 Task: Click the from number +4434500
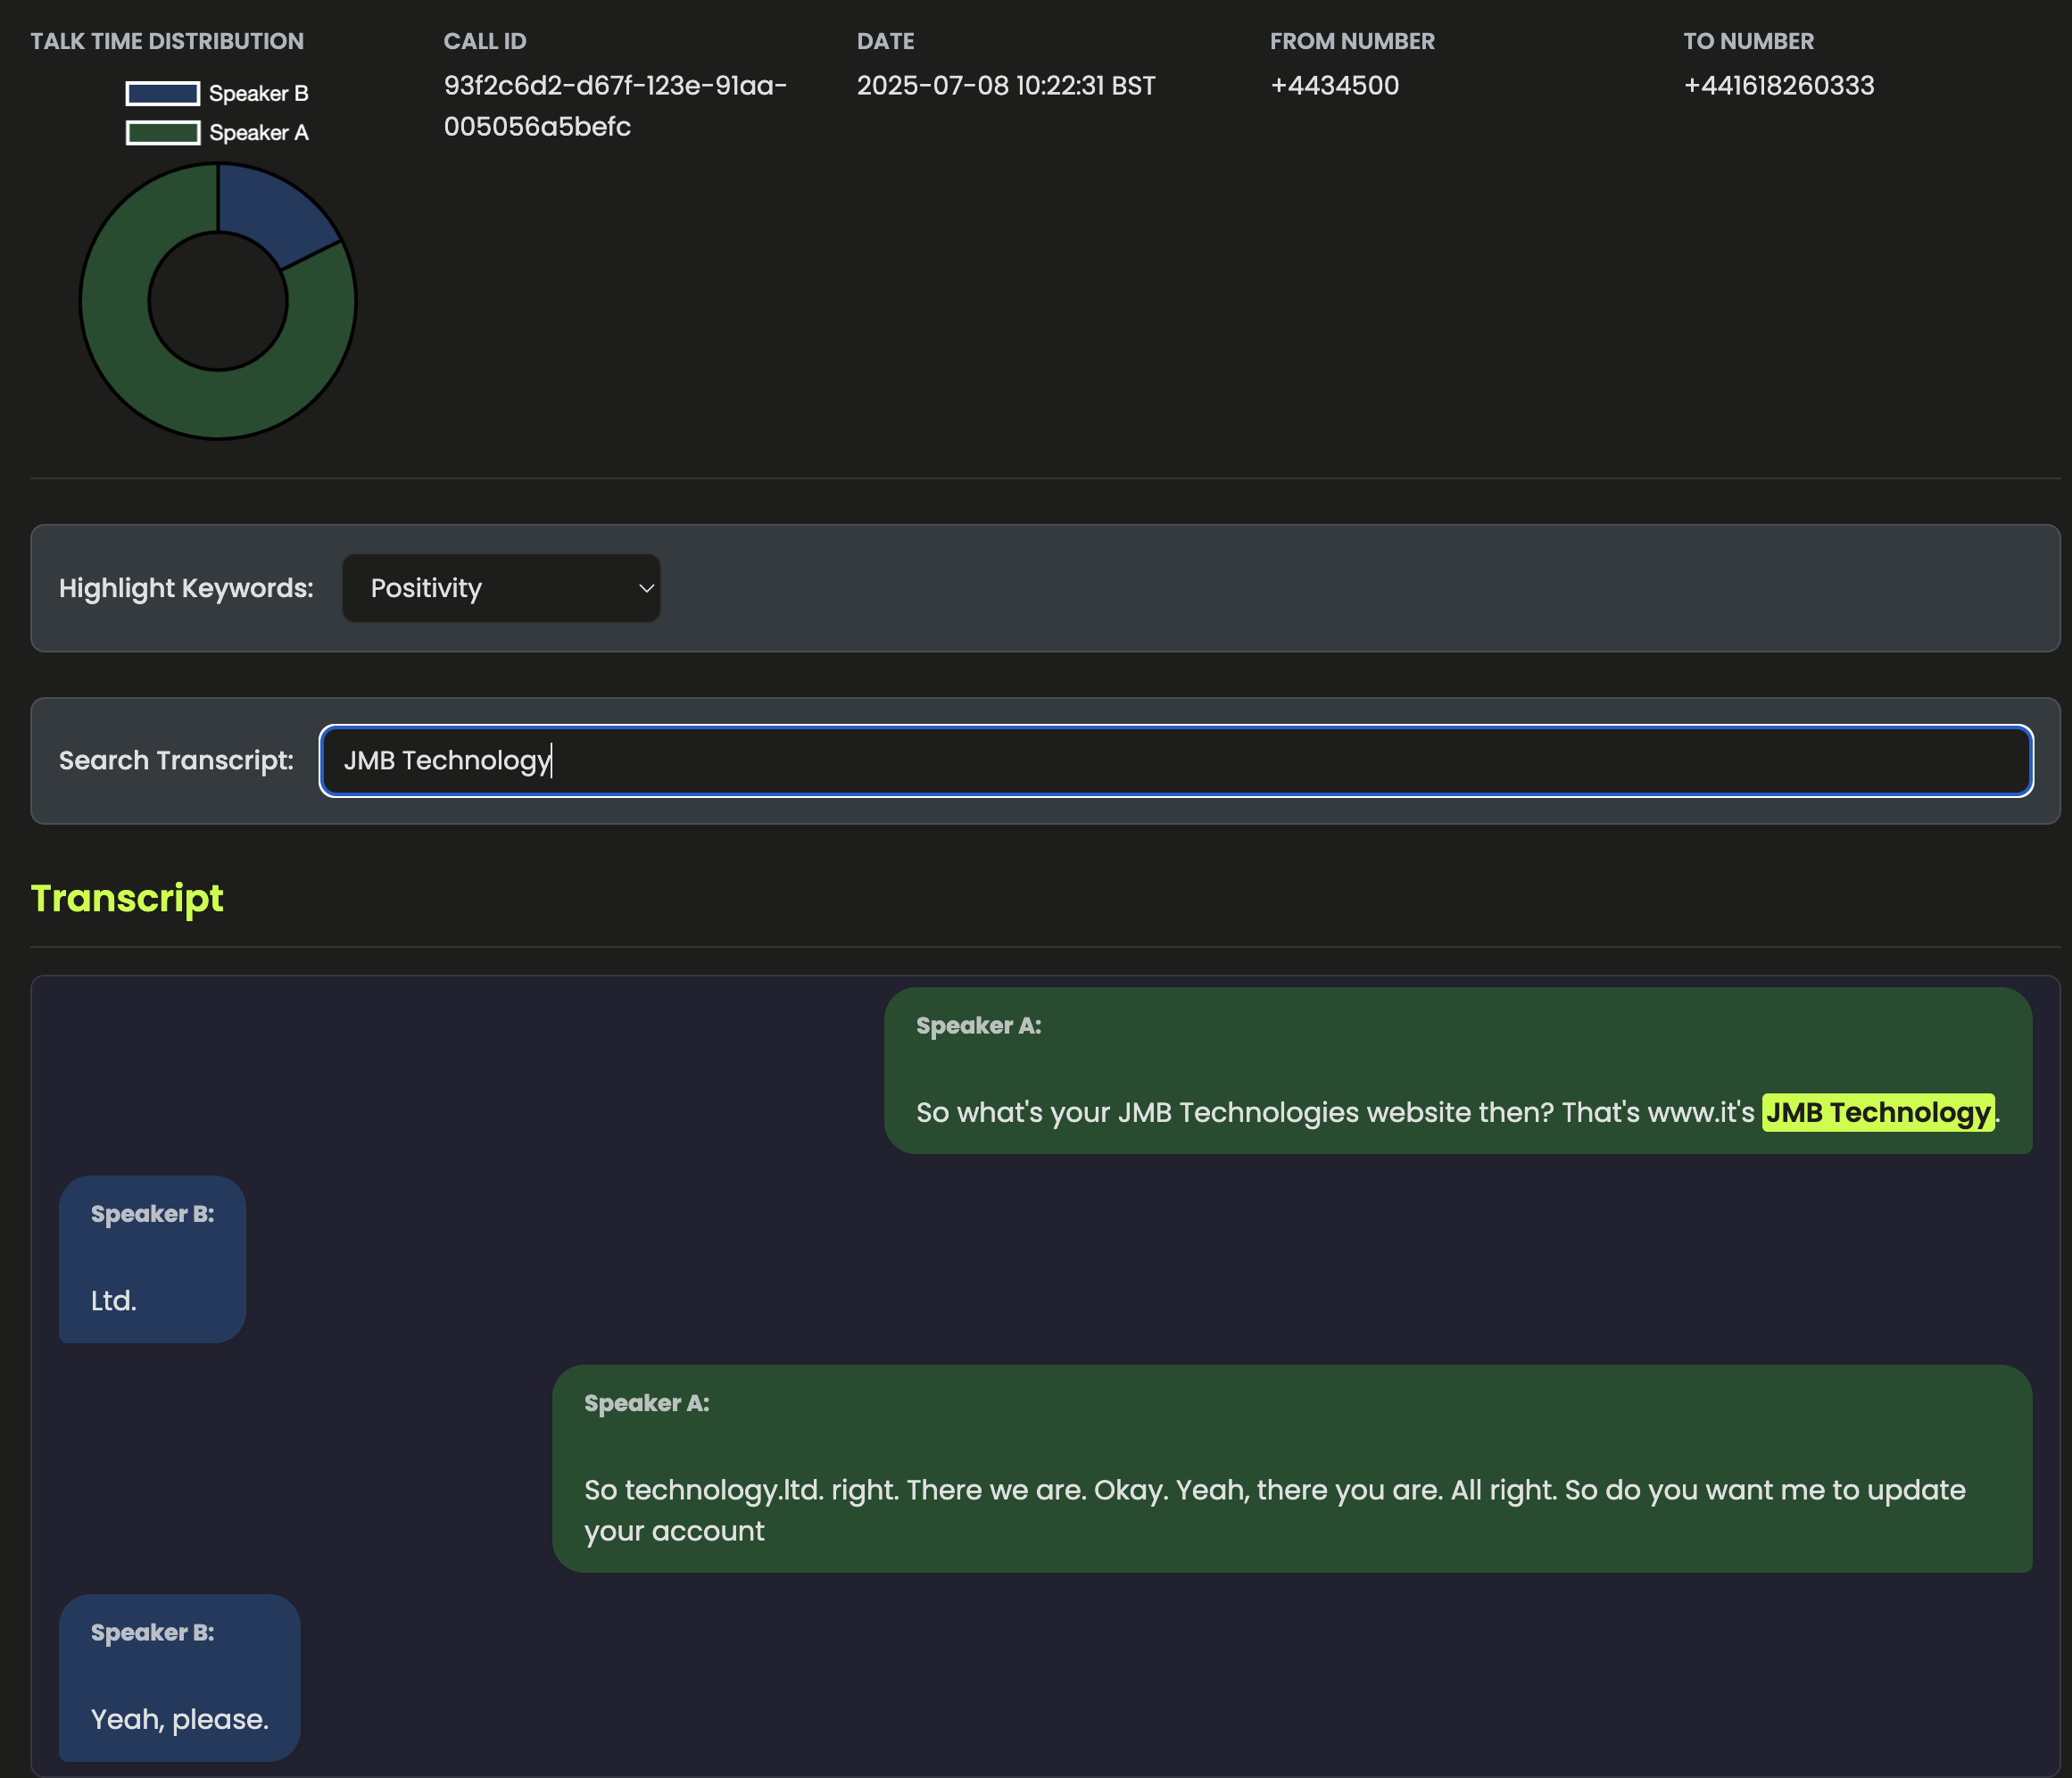pyautogui.click(x=1334, y=86)
